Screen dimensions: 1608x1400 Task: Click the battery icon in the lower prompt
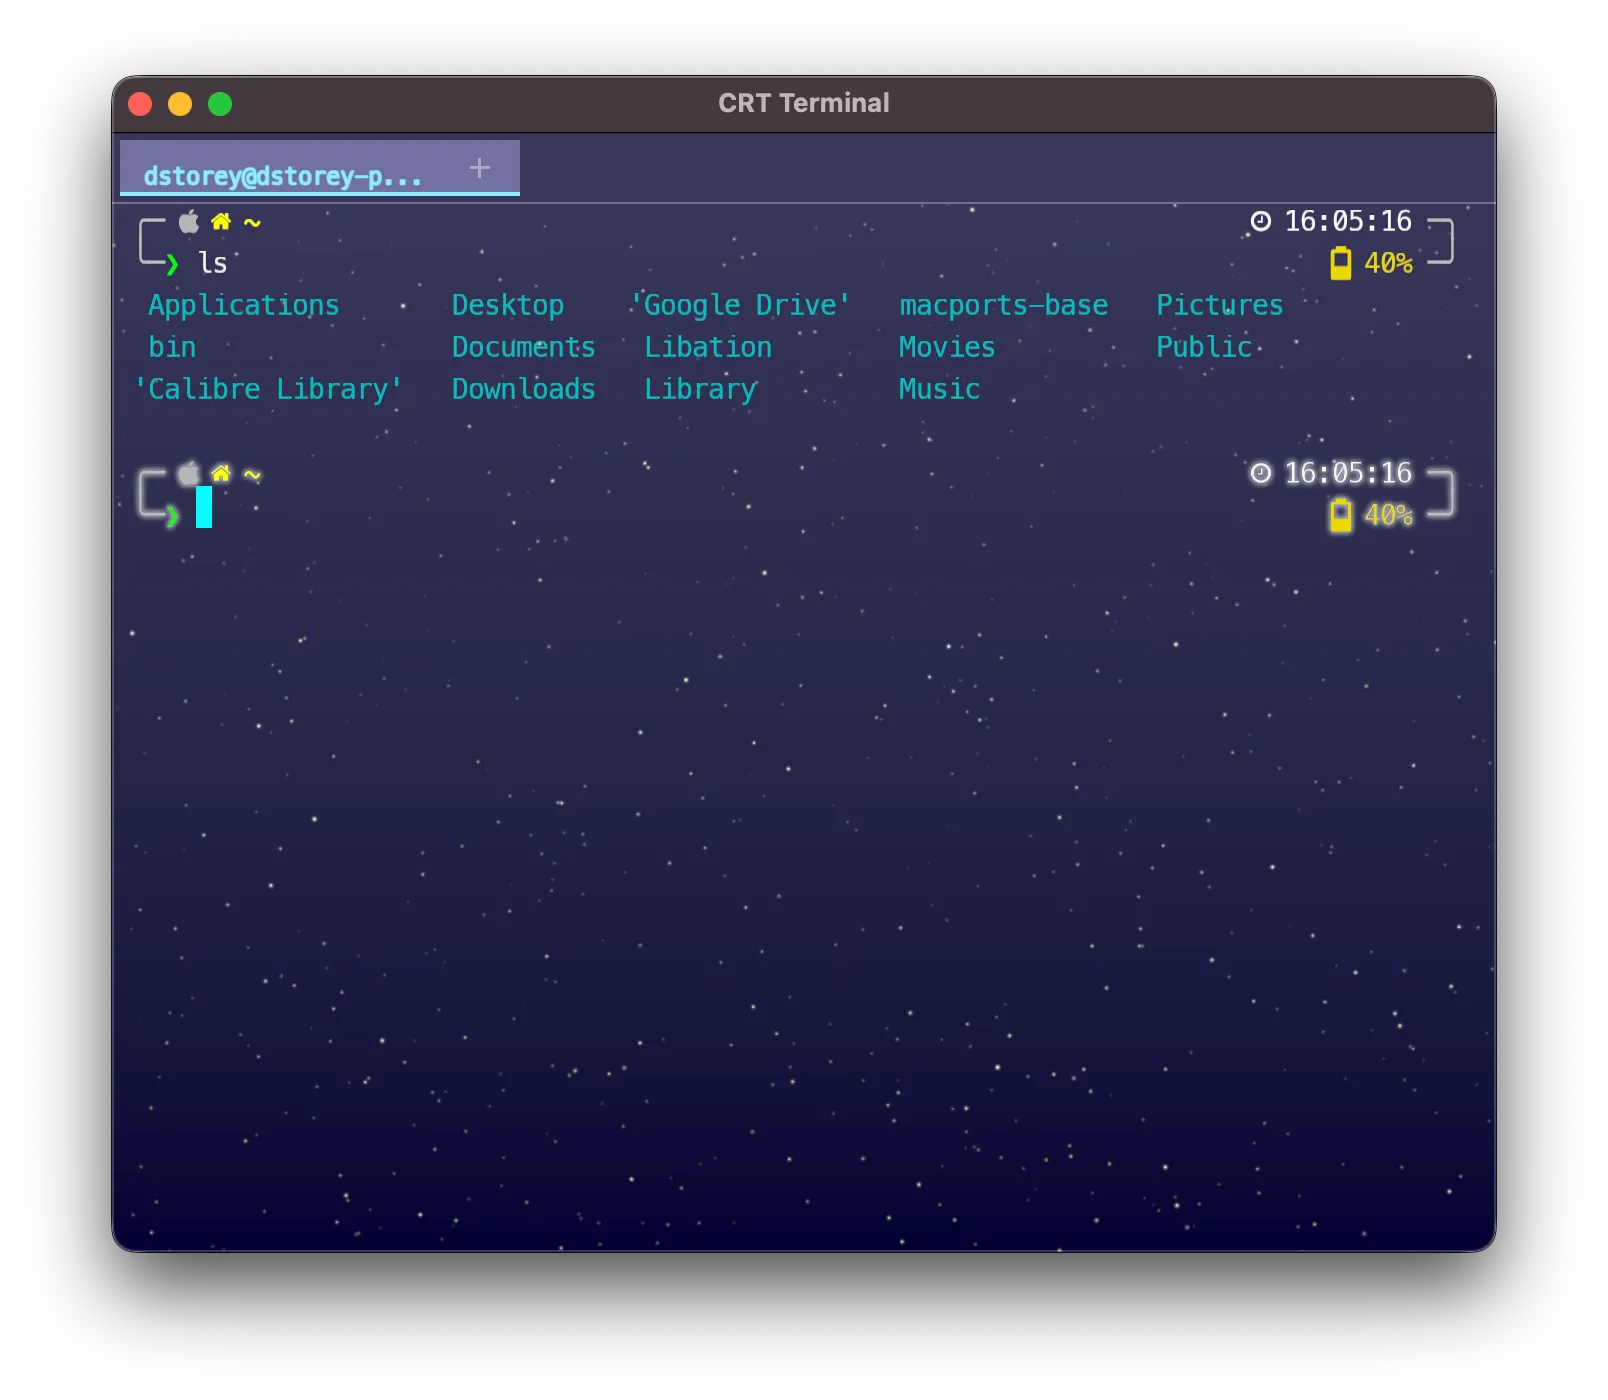pyautogui.click(x=1340, y=515)
